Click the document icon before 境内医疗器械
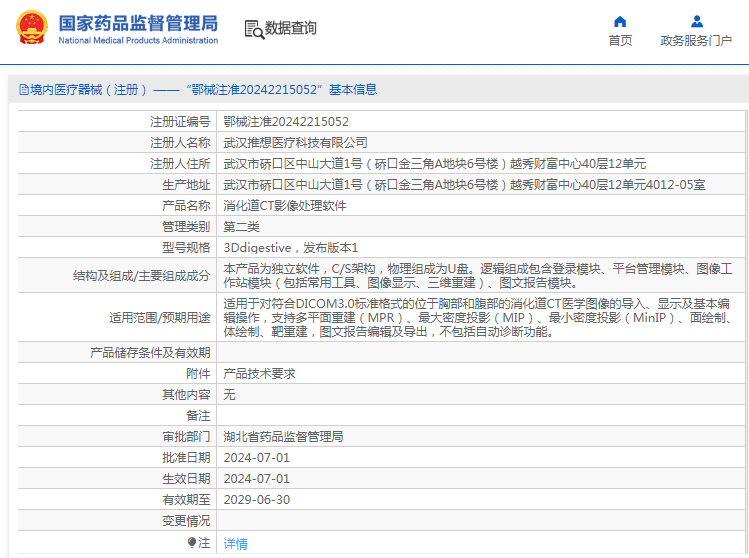The image size is (749, 558). [23, 89]
